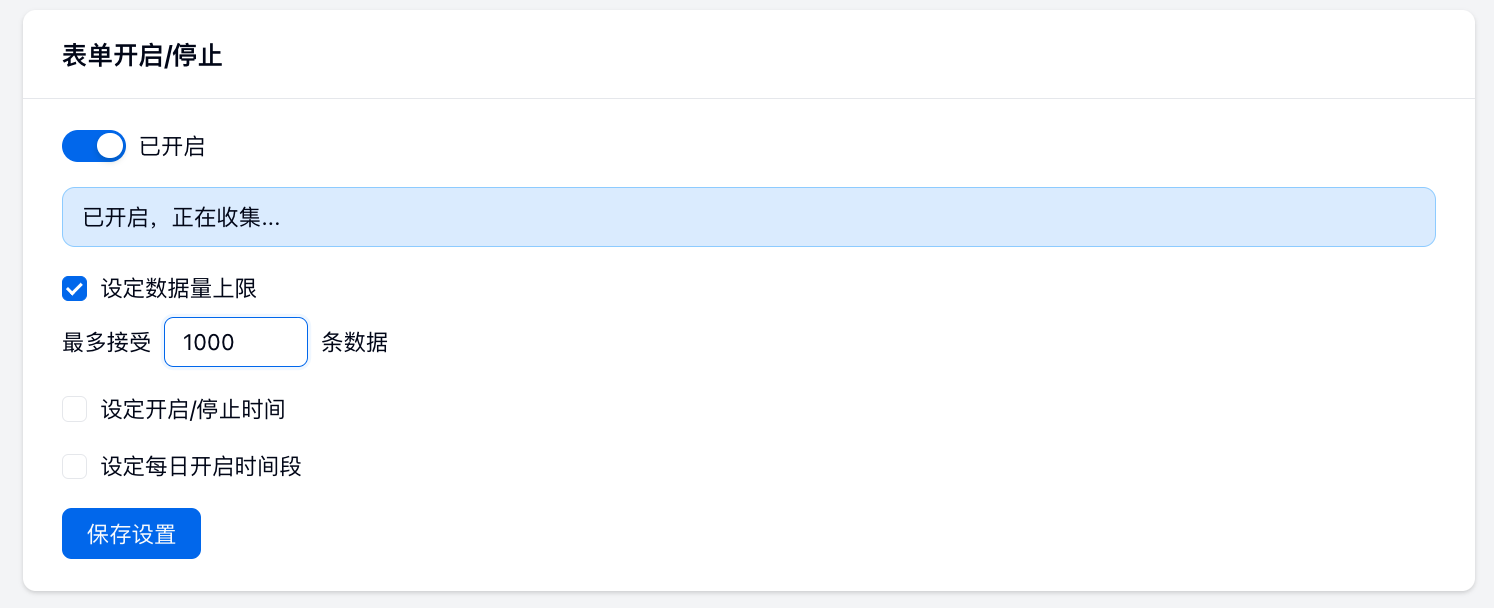Uncheck the 设定数据量上限 checkbox
Viewport: 1494px width, 608px height.
pos(75,289)
